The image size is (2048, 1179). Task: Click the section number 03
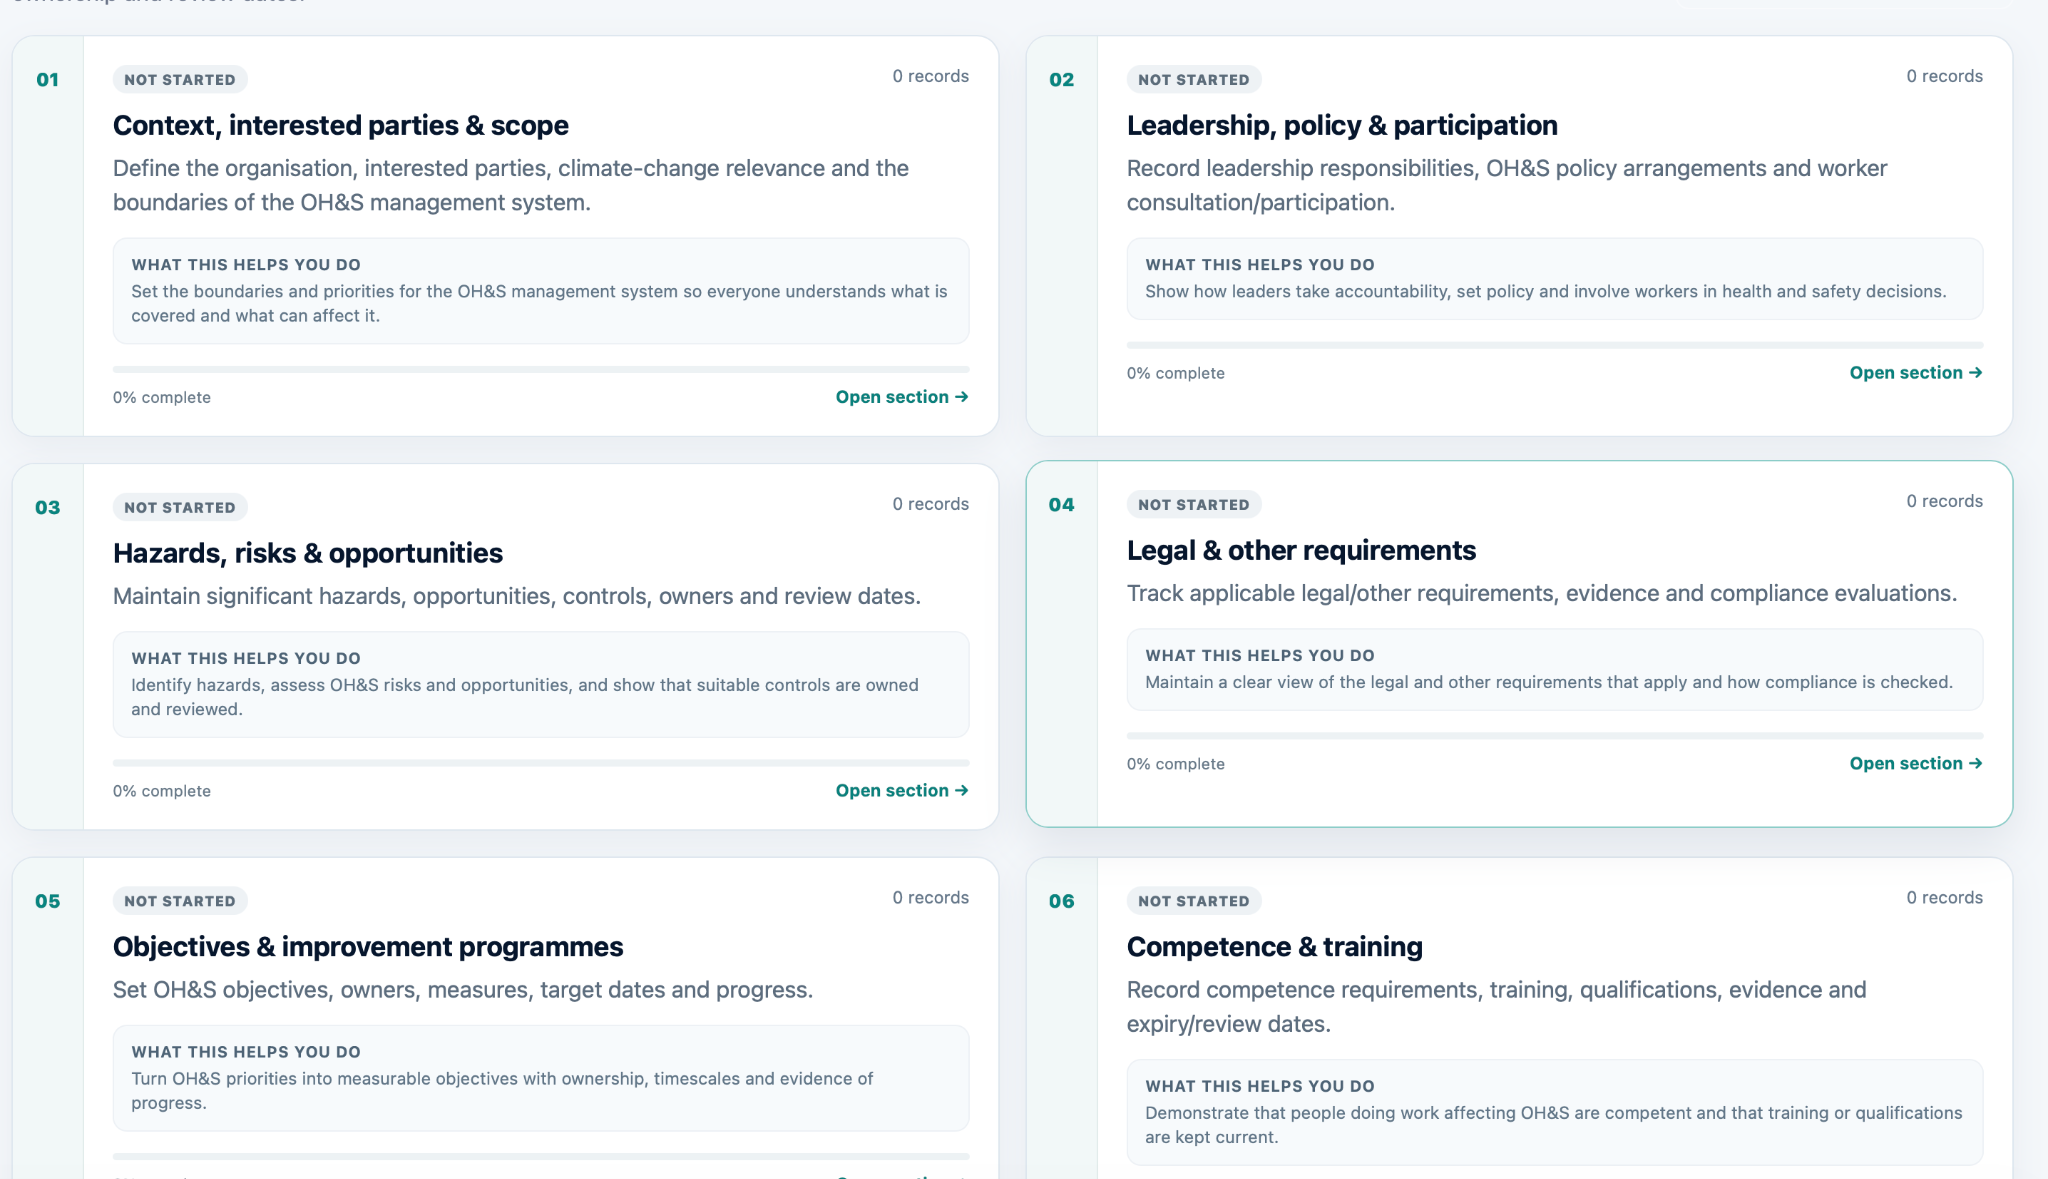click(47, 508)
